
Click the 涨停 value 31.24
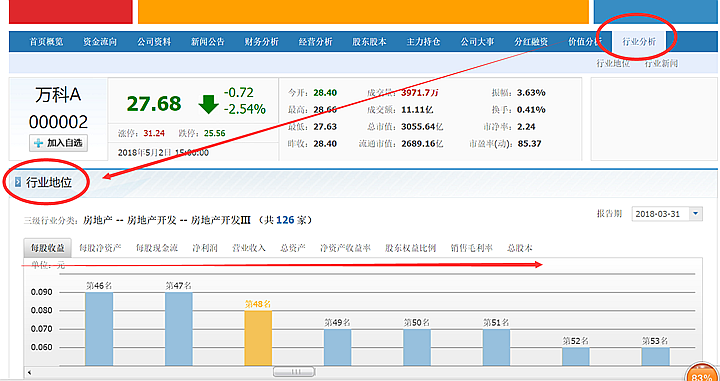pos(154,134)
